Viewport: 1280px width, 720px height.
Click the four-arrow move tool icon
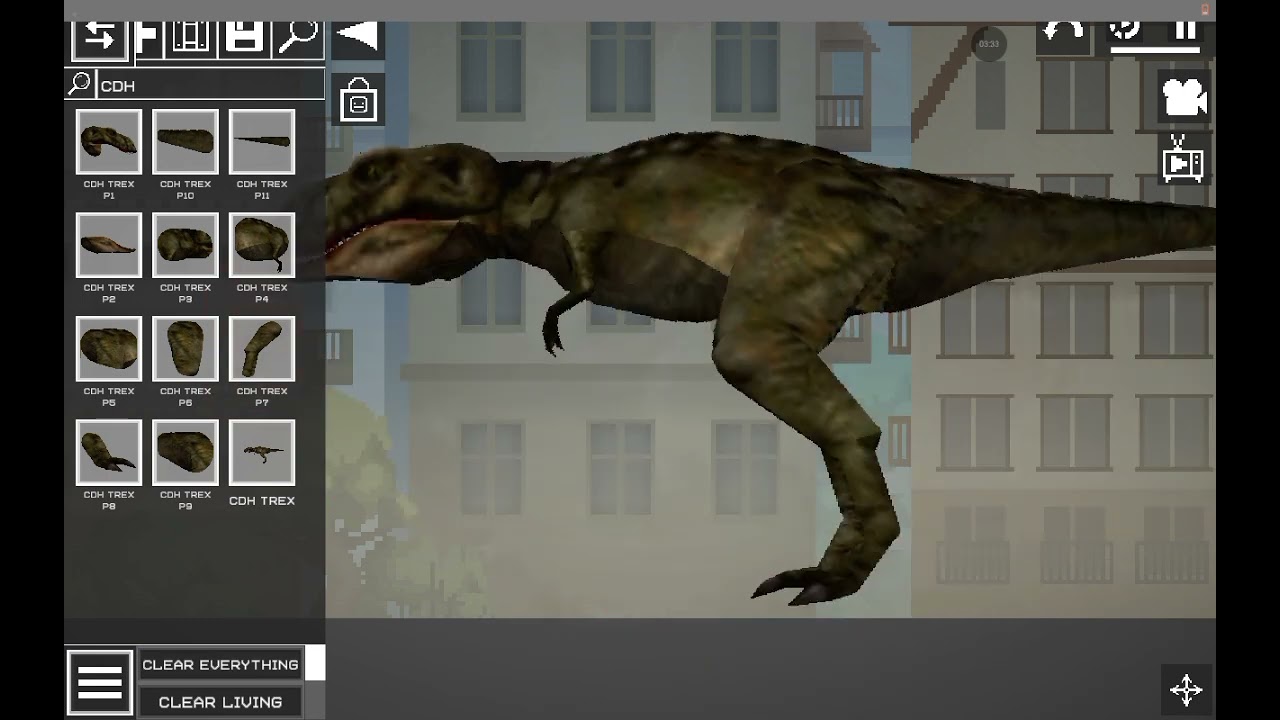point(1186,689)
